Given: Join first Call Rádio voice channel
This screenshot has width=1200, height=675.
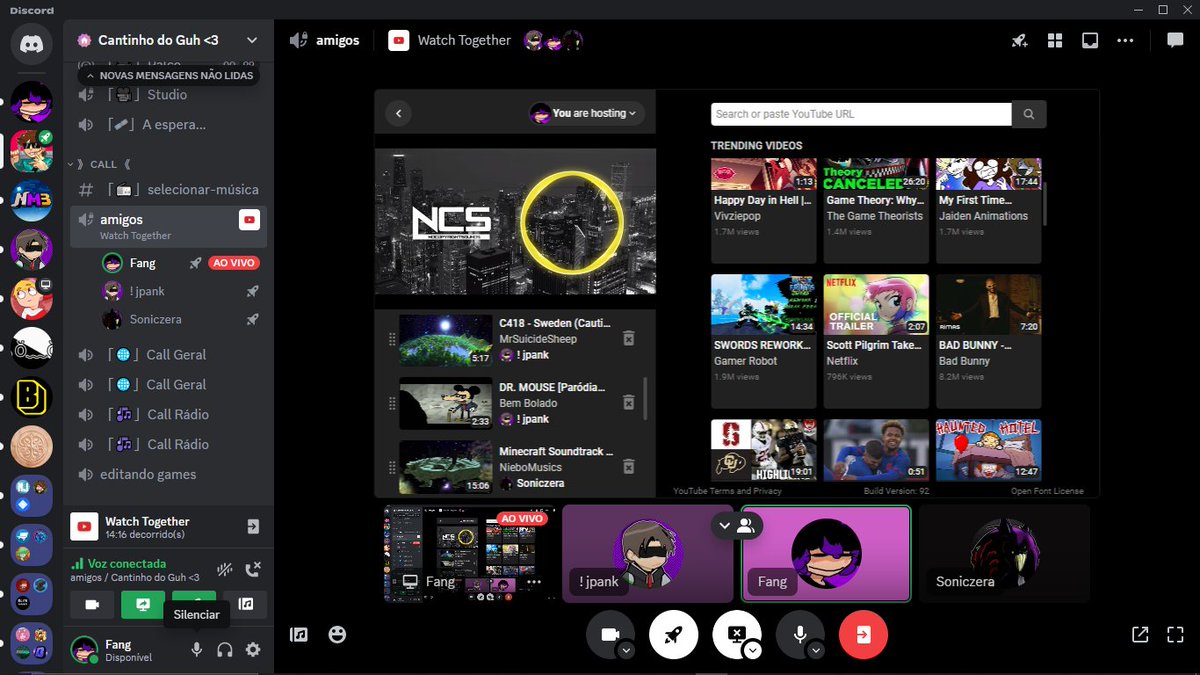Looking at the screenshot, I should tap(168, 414).
